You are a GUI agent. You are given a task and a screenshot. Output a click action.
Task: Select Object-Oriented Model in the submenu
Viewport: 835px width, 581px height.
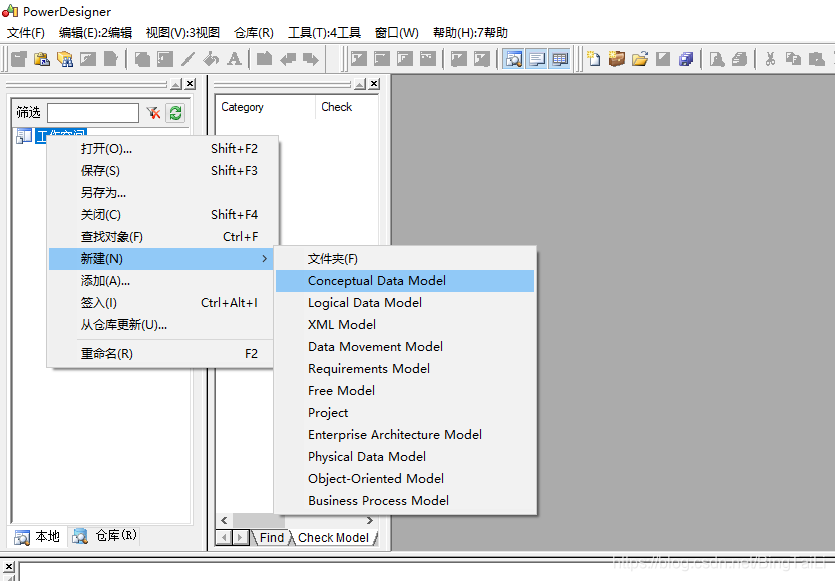click(405, 479)
